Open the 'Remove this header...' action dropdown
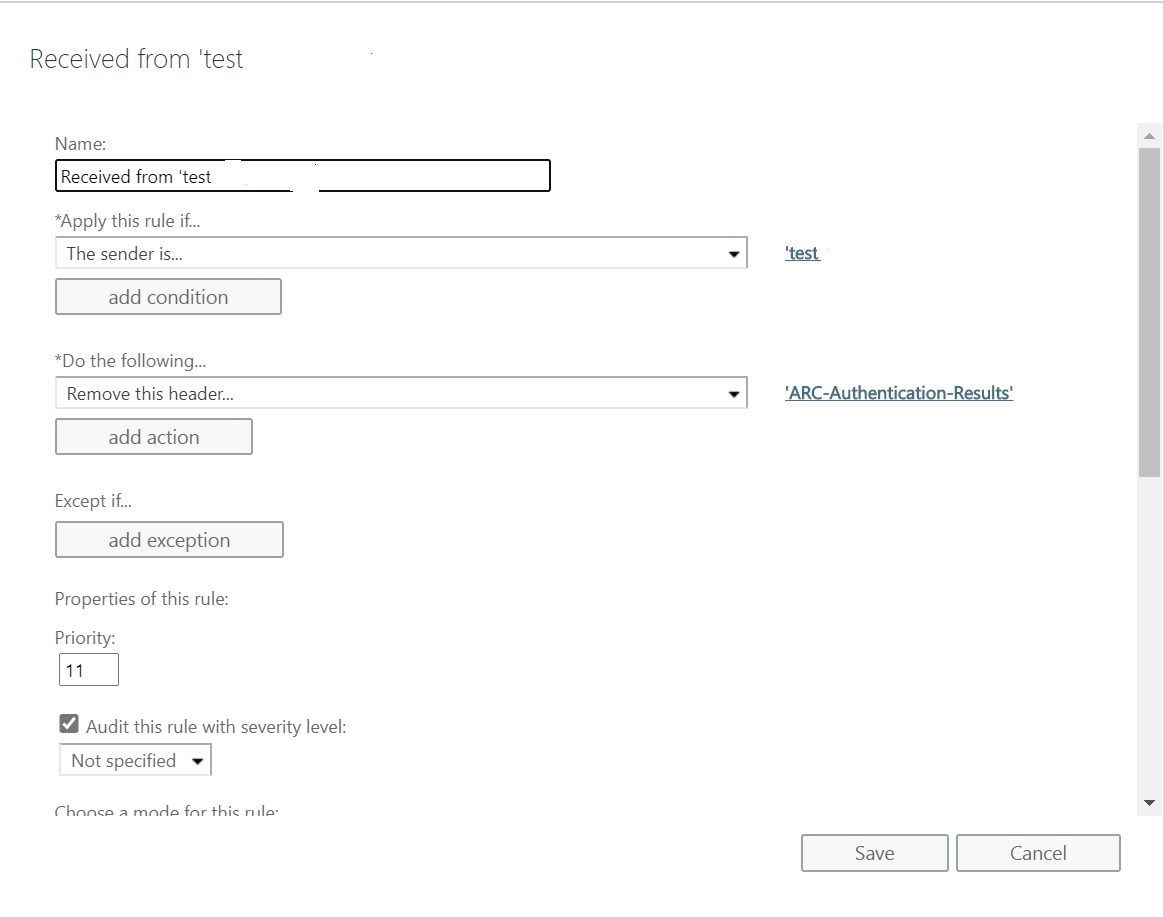Viewport: 1163px width, 917px height. click(400, 392)
